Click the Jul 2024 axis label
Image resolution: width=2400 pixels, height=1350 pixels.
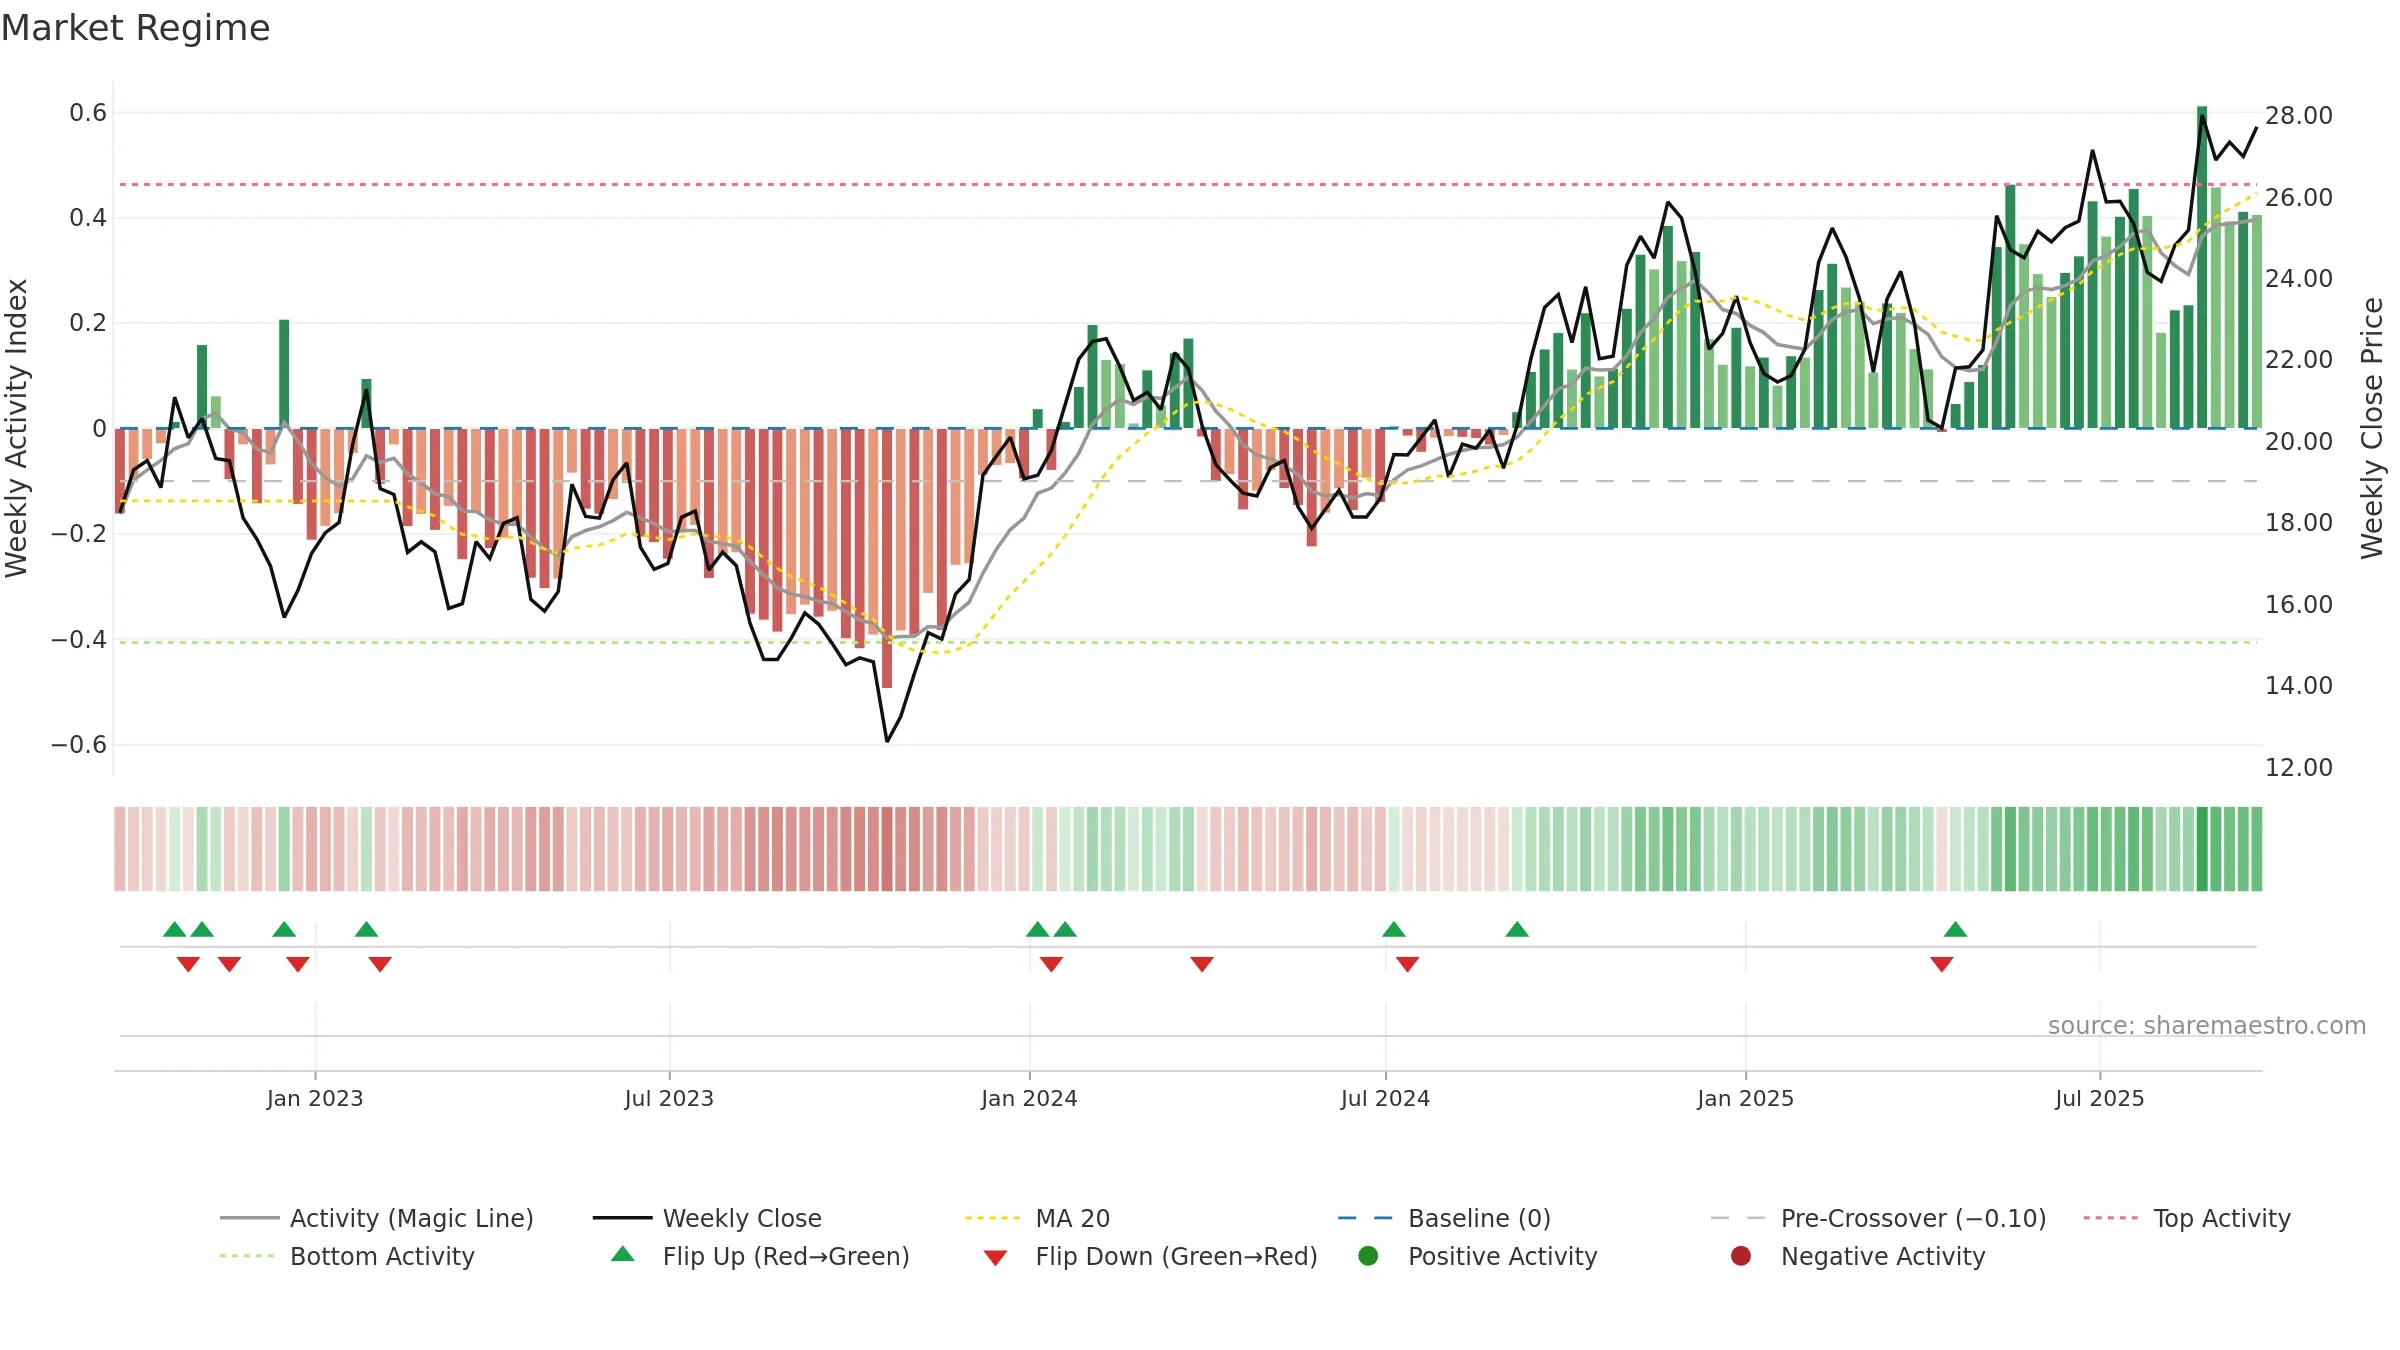[1385, 1098]
